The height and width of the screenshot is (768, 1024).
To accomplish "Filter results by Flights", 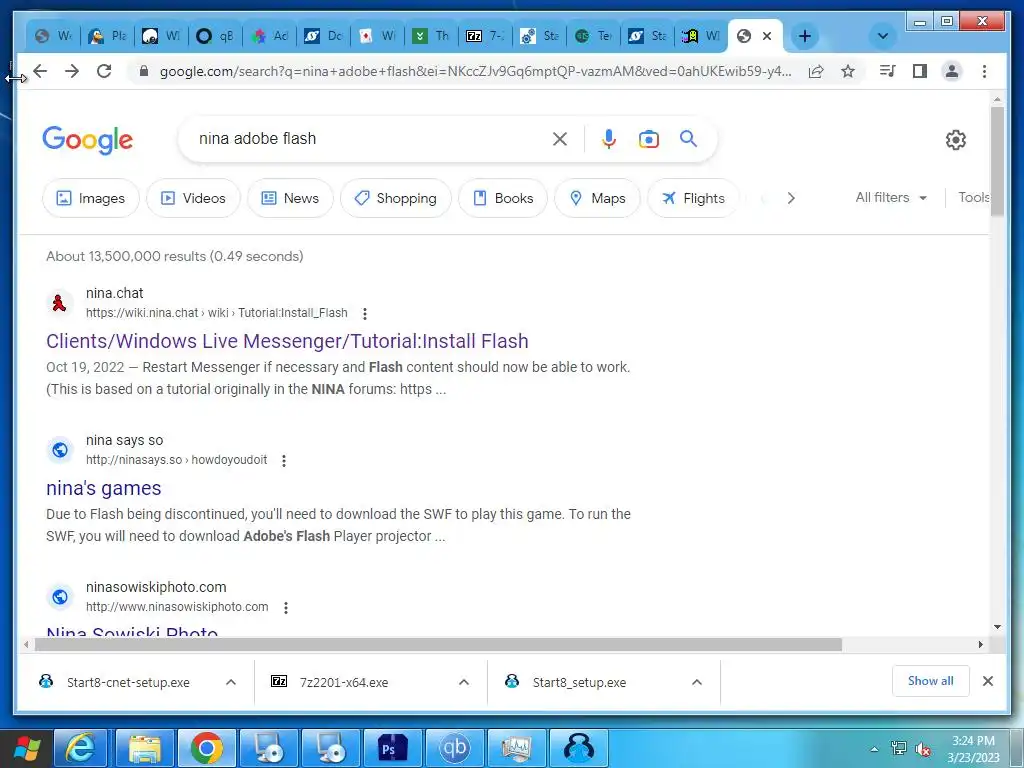I will point(693,198).
